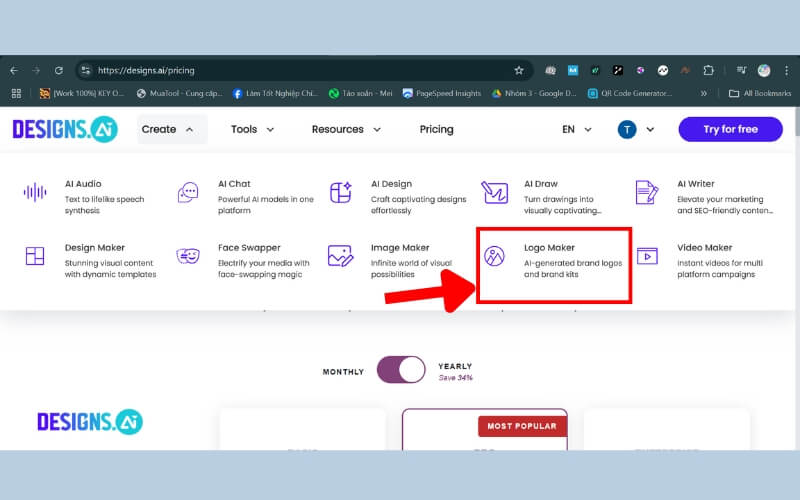Open the Logo Maker menu entry
The width and height of the screenshot is (800, 500).
[554, 265]
